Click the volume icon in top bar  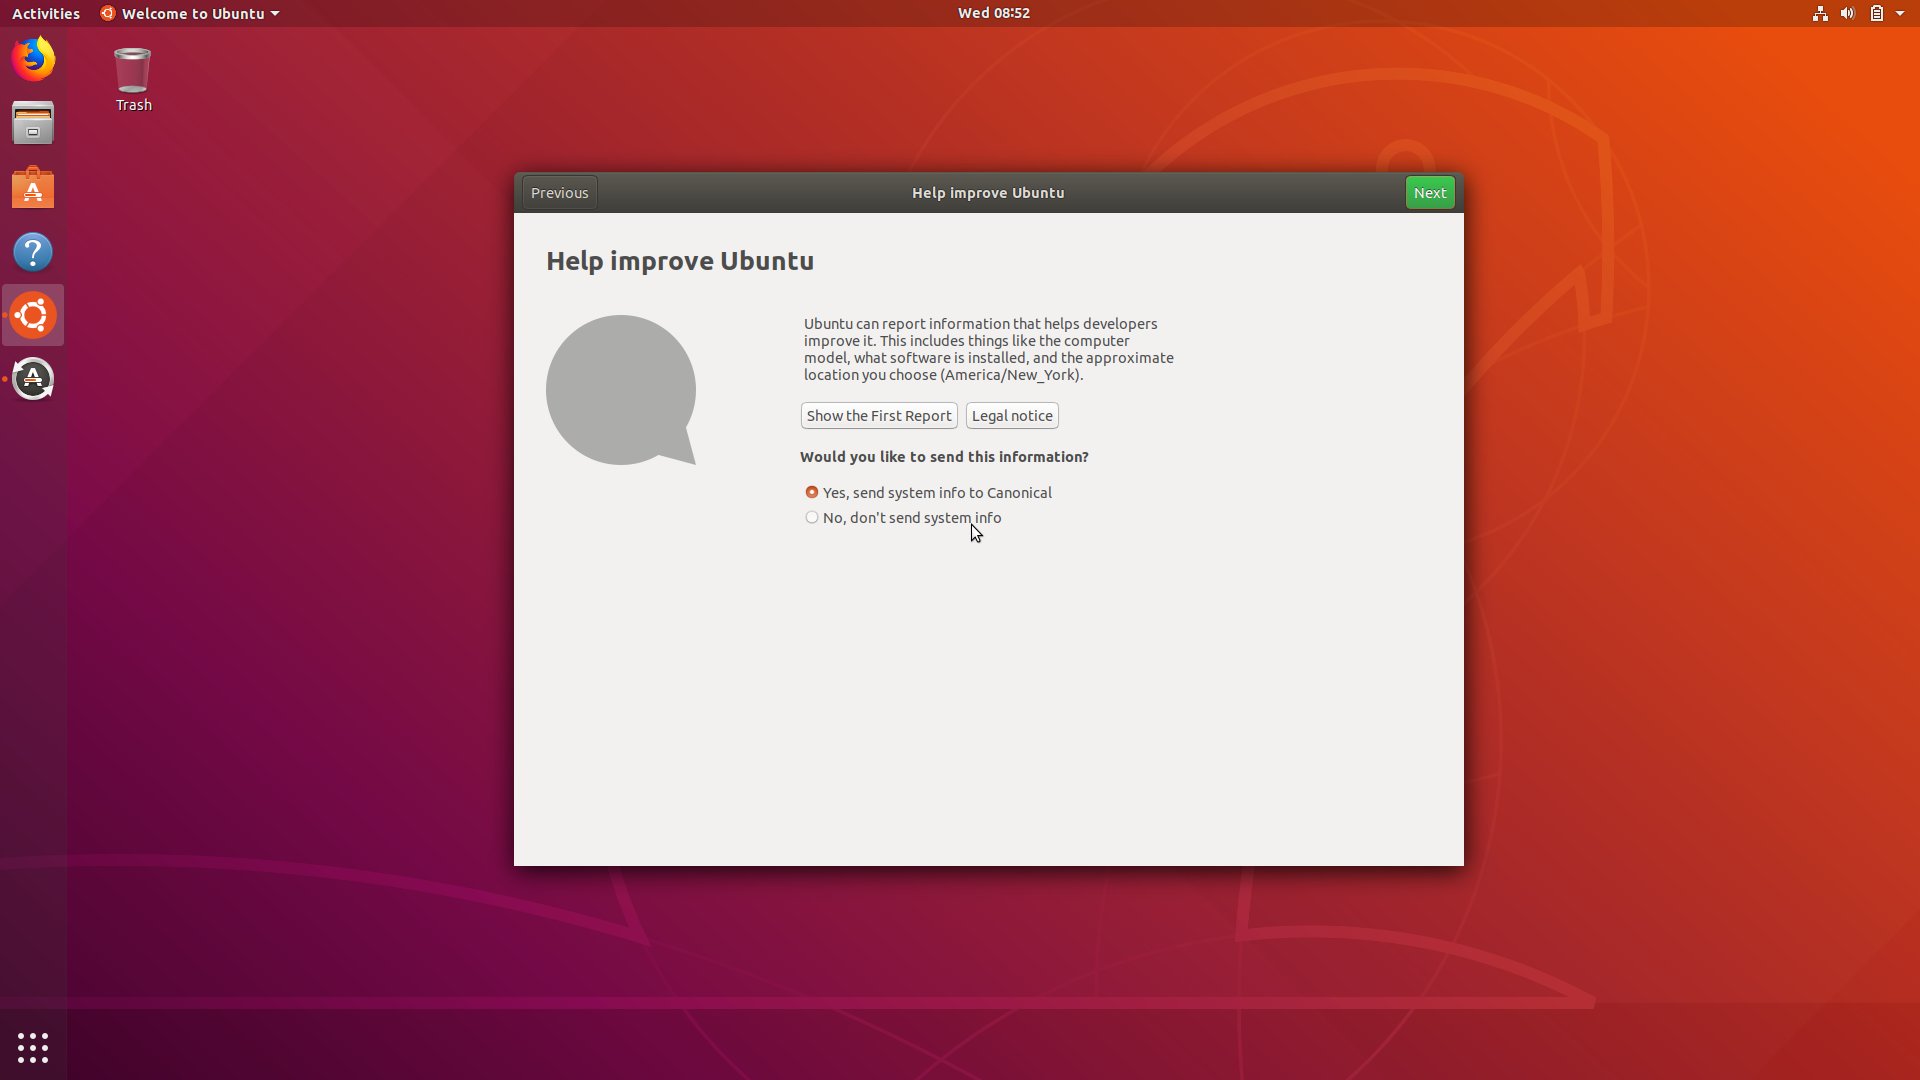click(x=1847, y=13)
